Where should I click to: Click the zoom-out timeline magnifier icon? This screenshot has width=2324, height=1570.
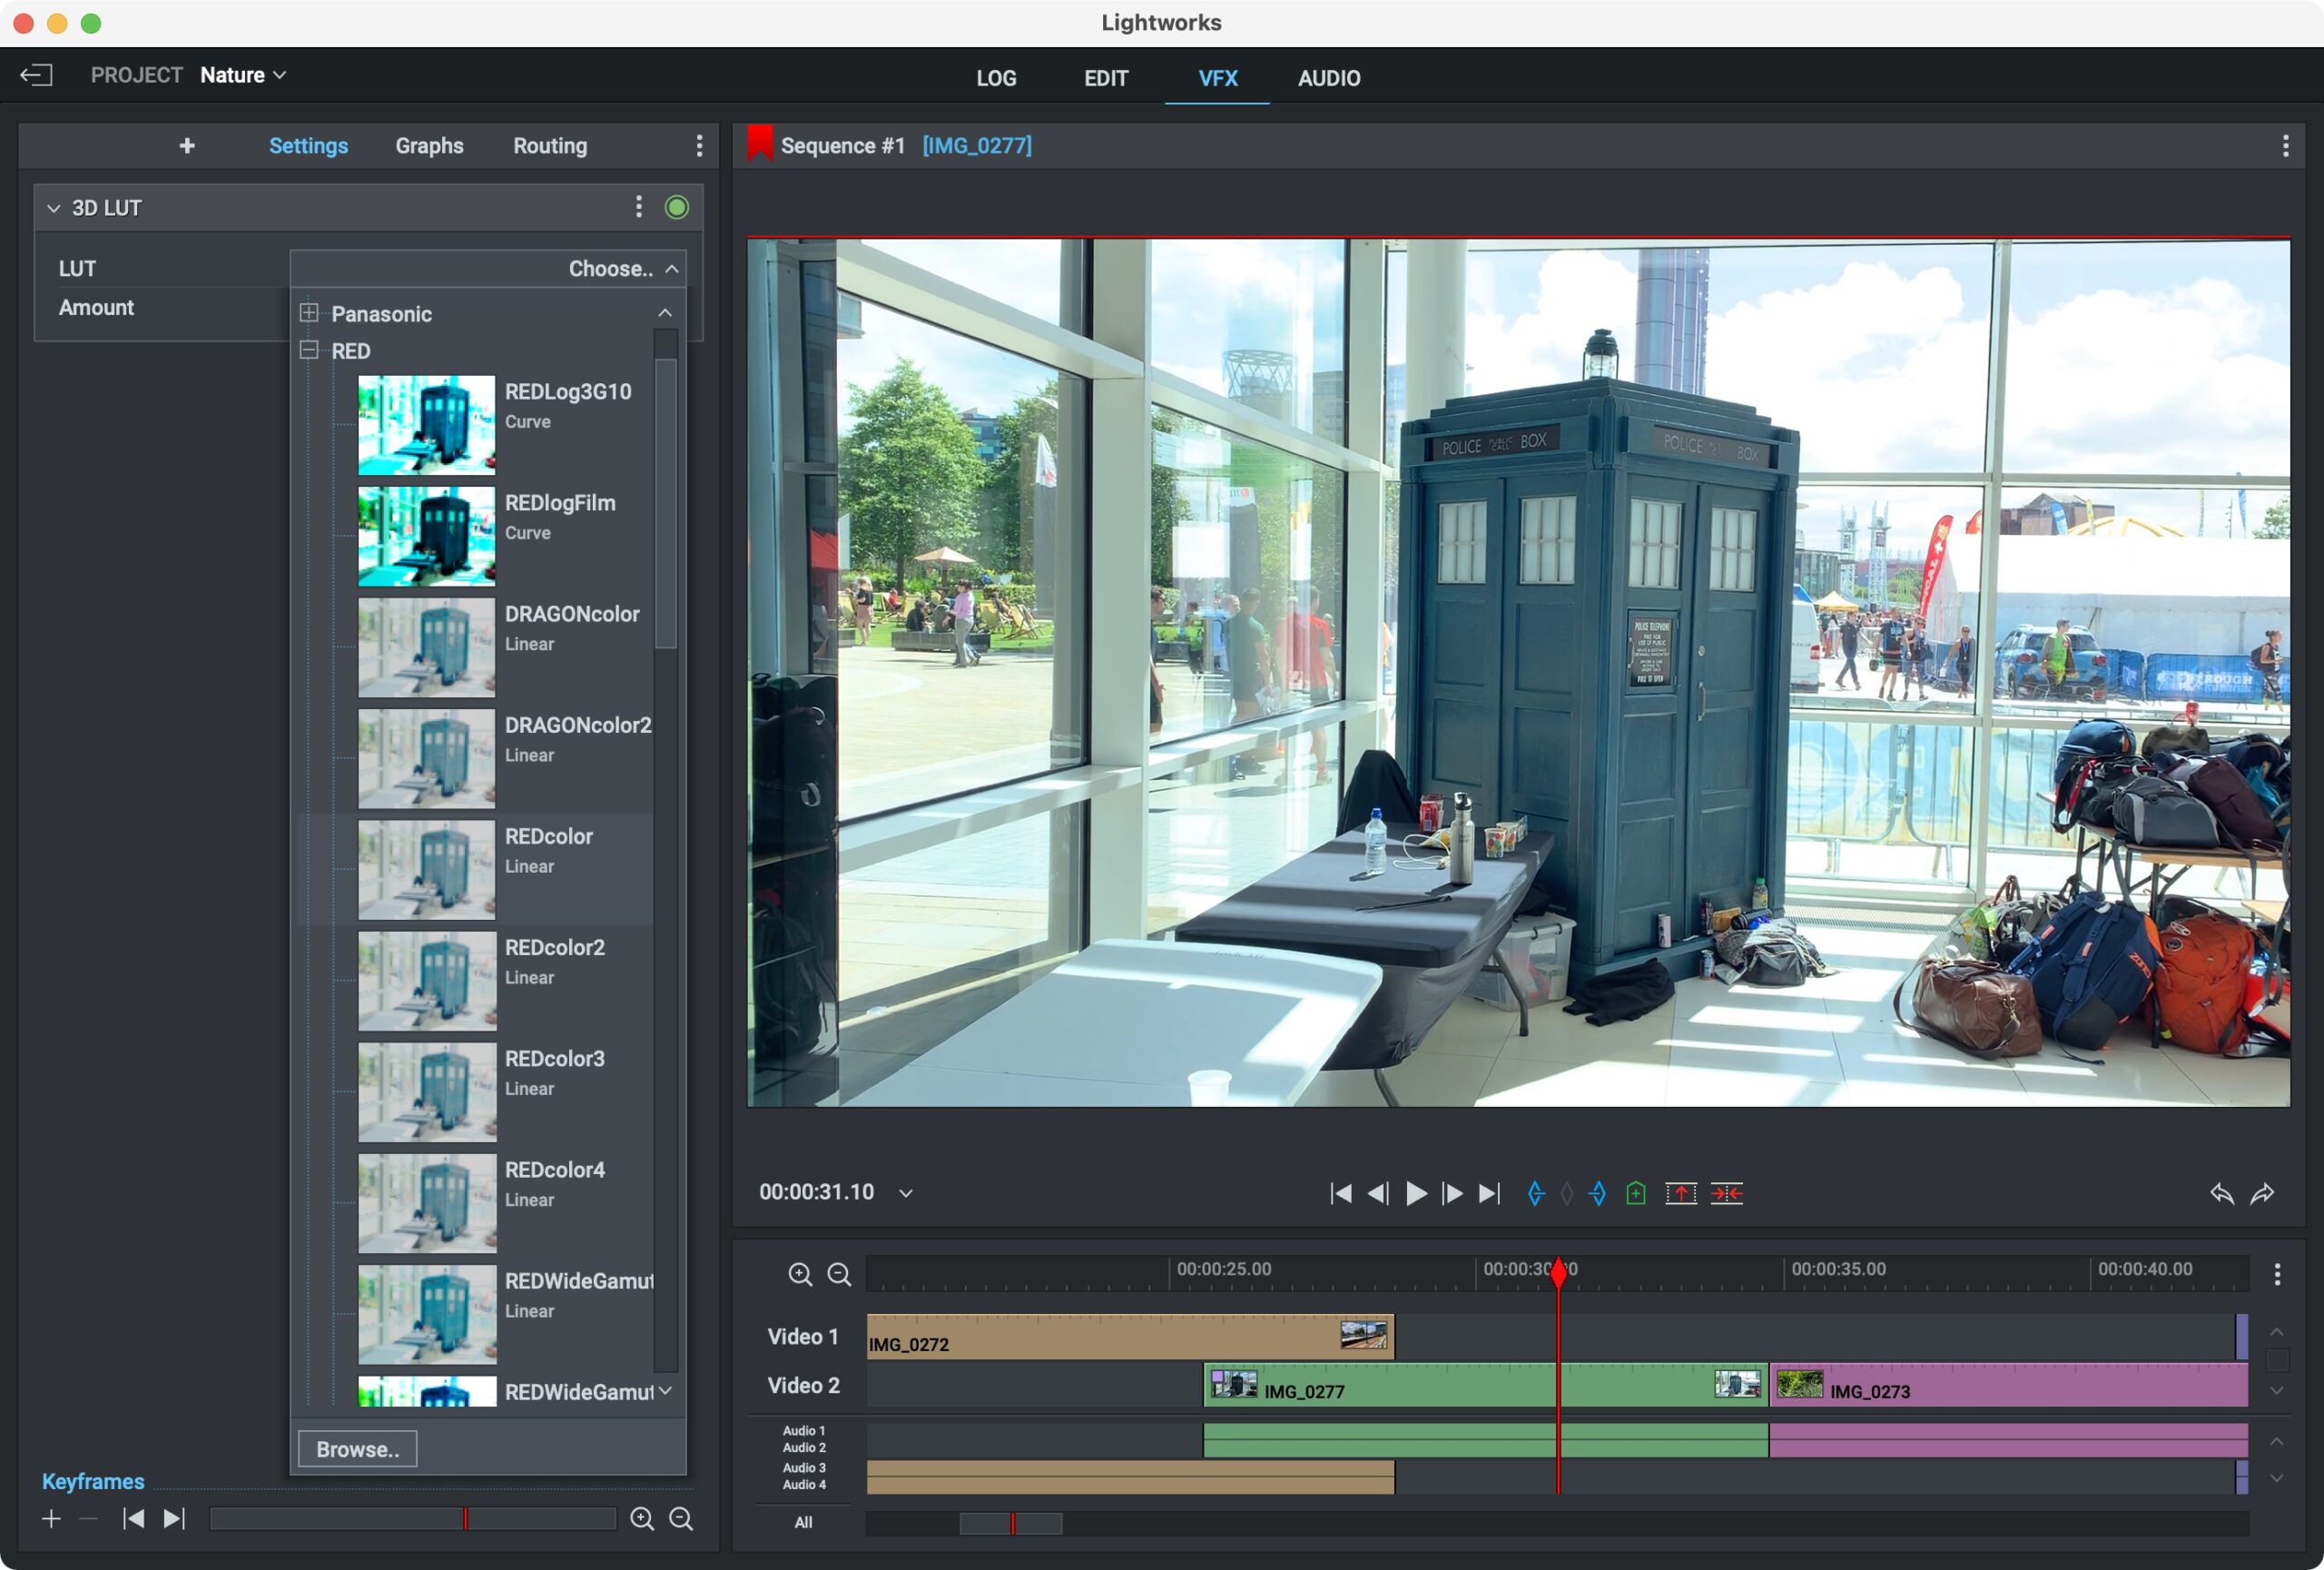coord(837,1272)
